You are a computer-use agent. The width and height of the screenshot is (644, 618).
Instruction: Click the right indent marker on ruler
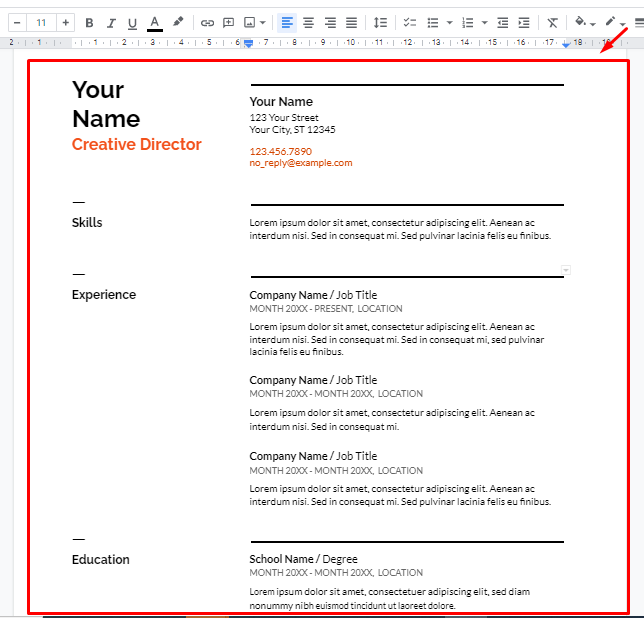[566, 44]
